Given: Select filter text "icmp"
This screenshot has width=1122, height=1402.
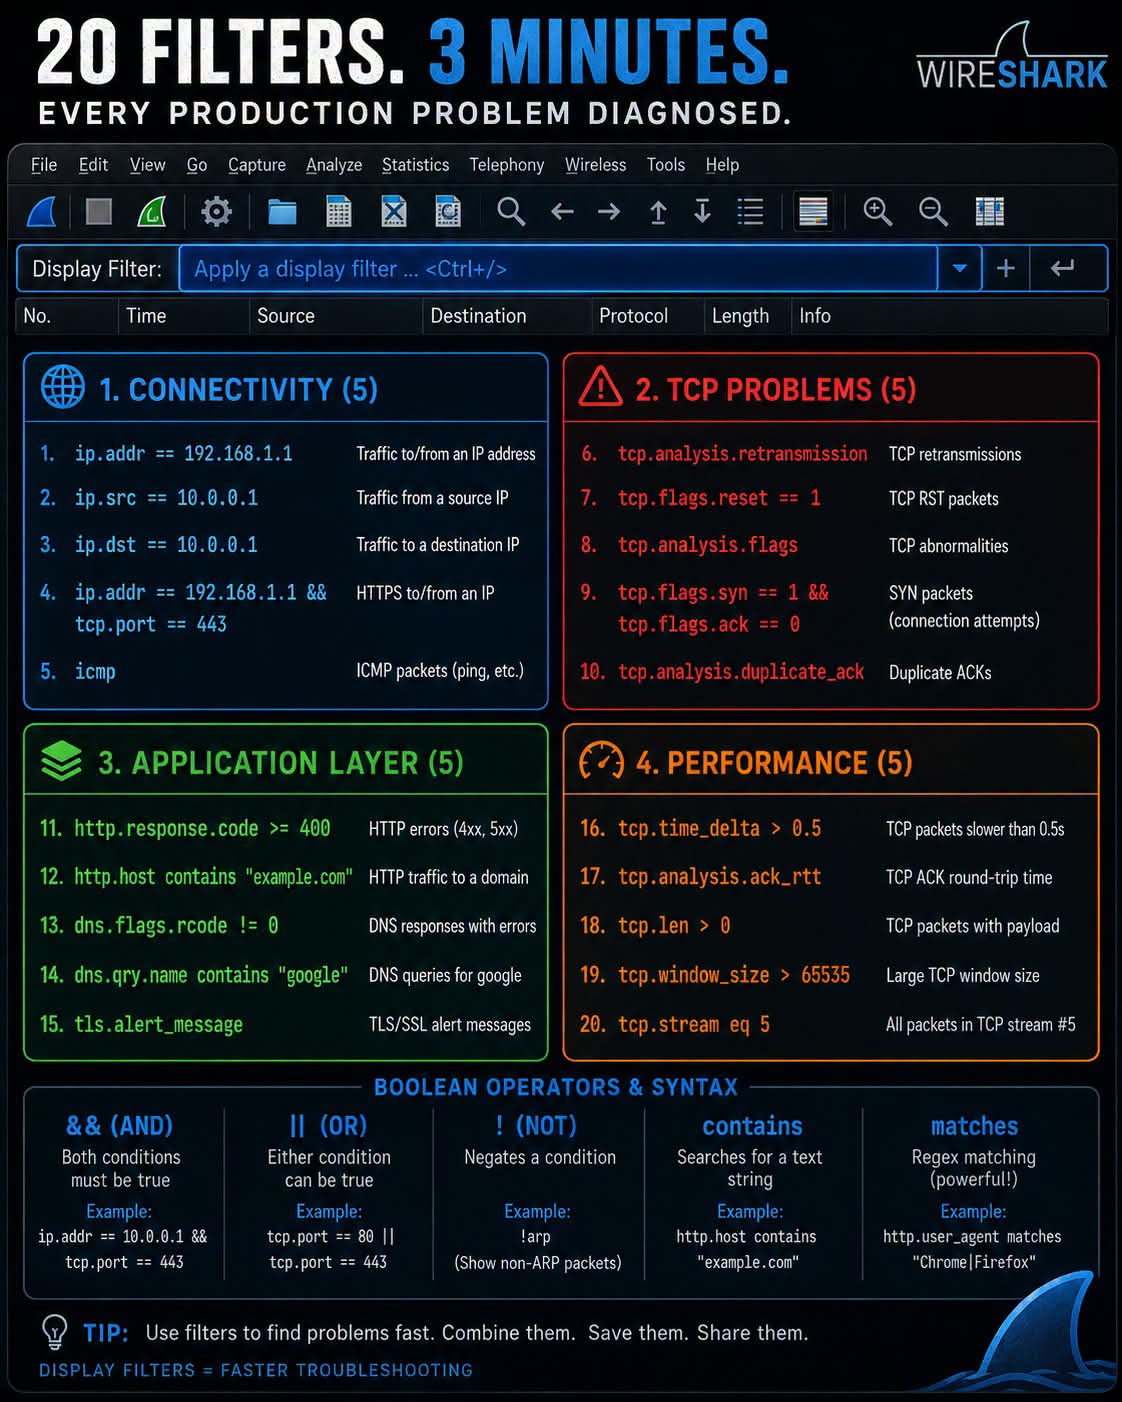Looking at the screenshot, I should click(x=95, y=672).
